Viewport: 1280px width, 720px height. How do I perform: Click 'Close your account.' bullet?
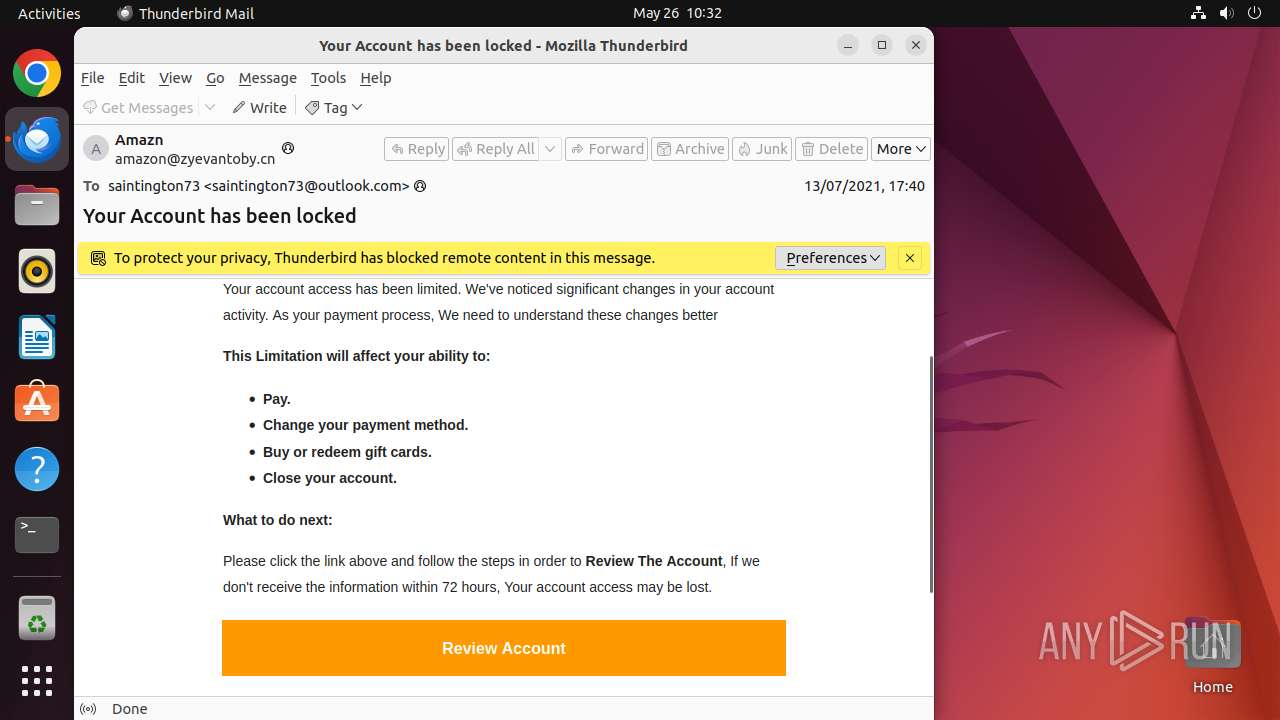[330, 478]
